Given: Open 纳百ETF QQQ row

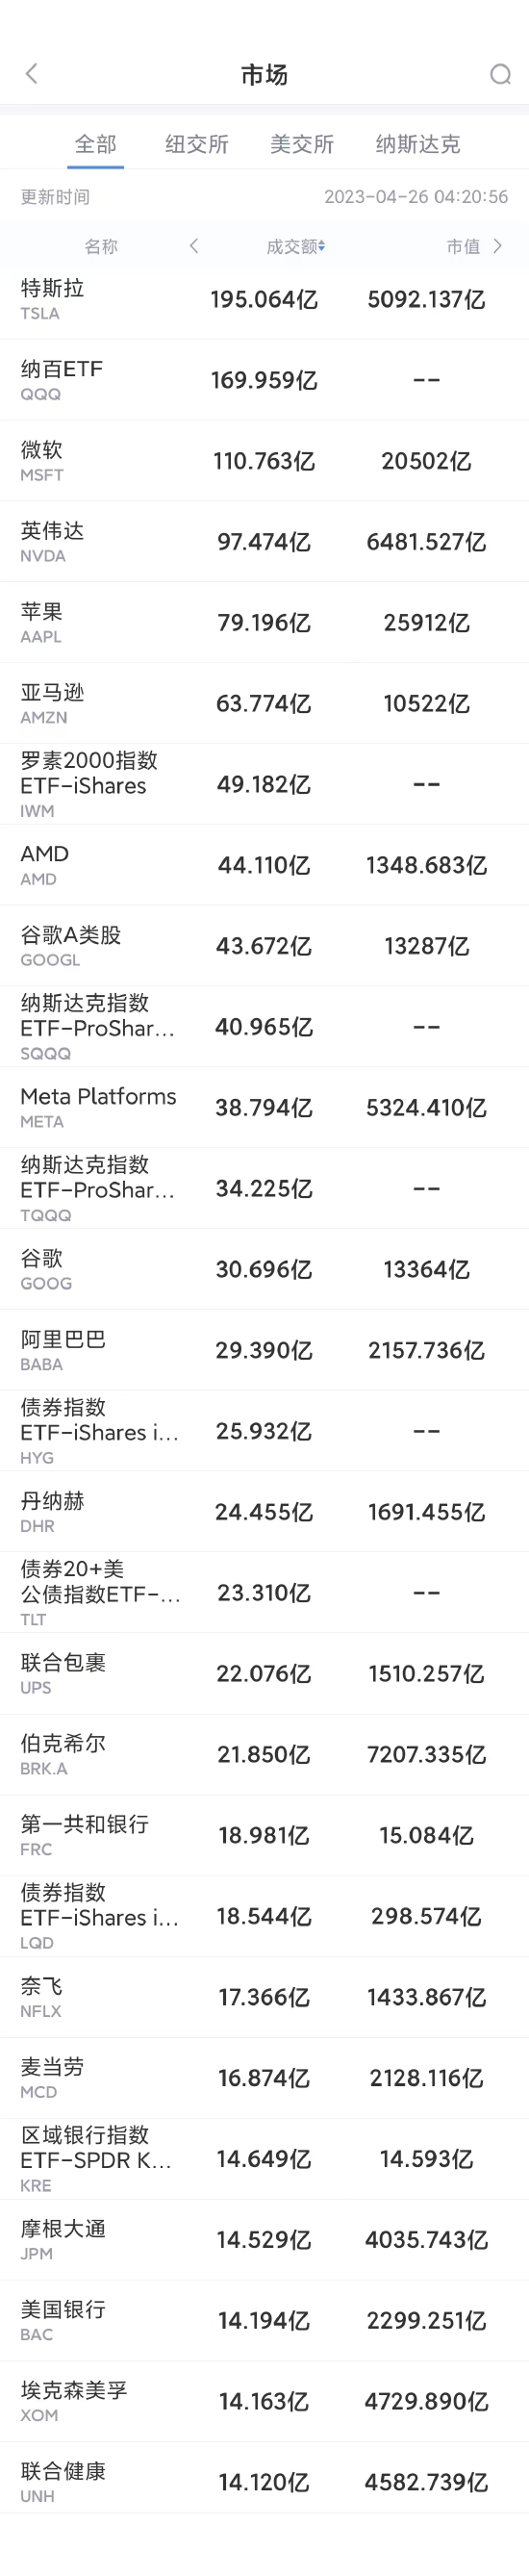Looking at the screenshot, I should tap(264, 380).
